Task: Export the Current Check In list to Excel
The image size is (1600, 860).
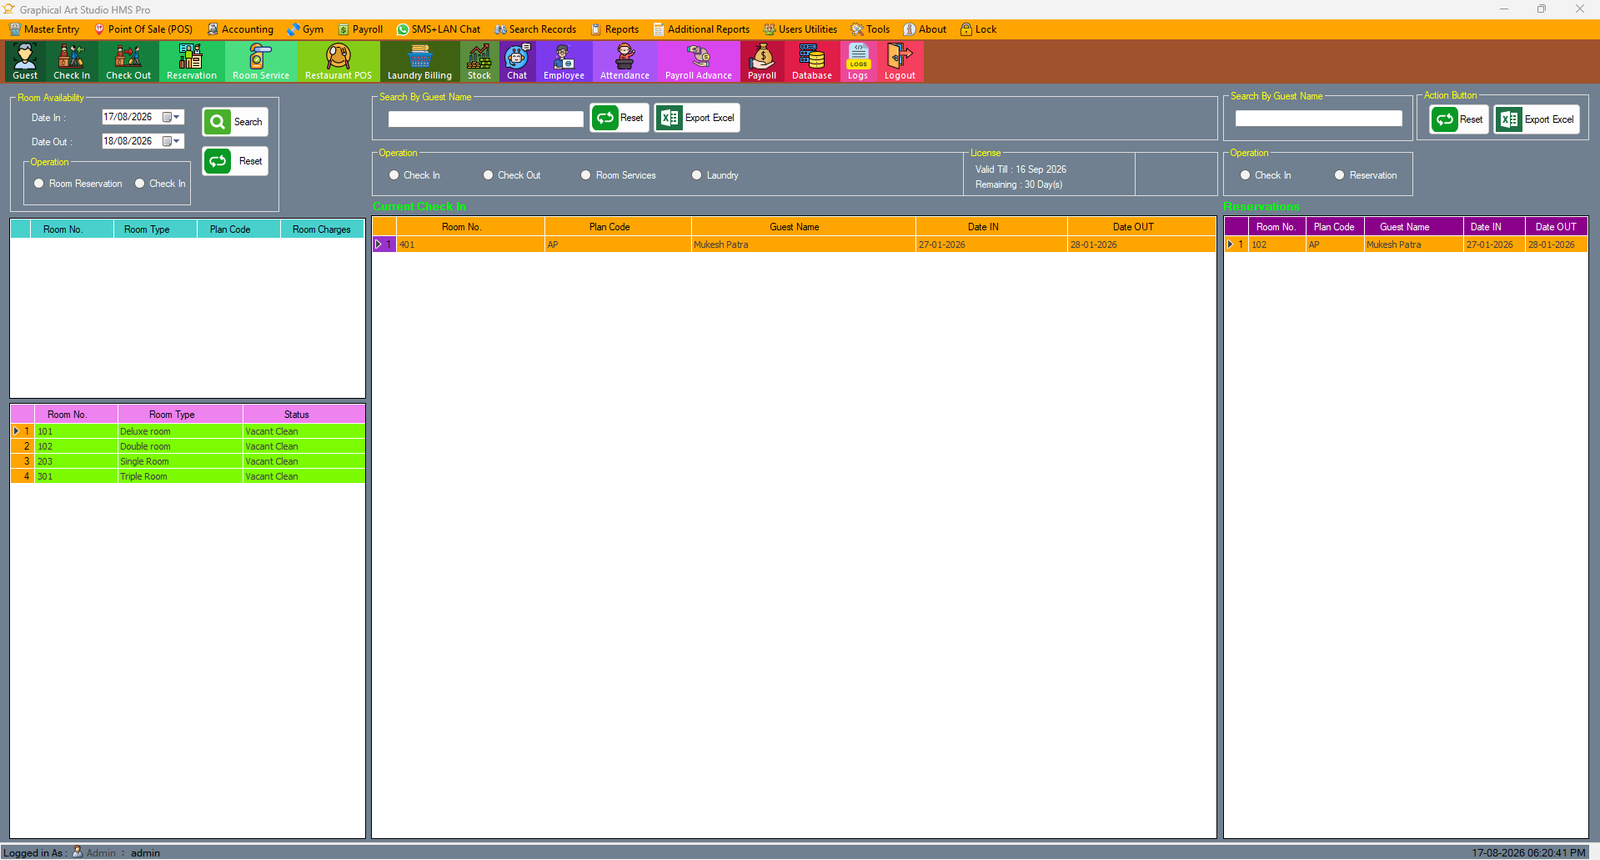Action: coord(697,118)
